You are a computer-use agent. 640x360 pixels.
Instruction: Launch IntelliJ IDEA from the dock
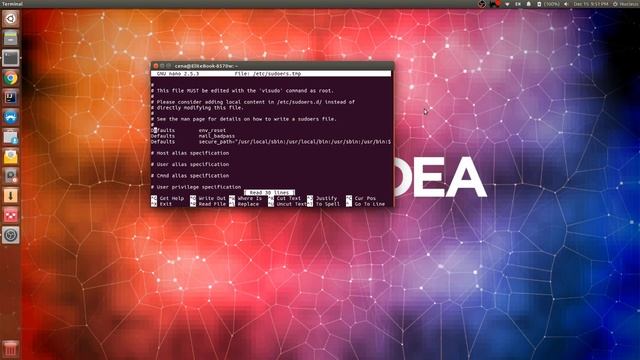[11, 98]
